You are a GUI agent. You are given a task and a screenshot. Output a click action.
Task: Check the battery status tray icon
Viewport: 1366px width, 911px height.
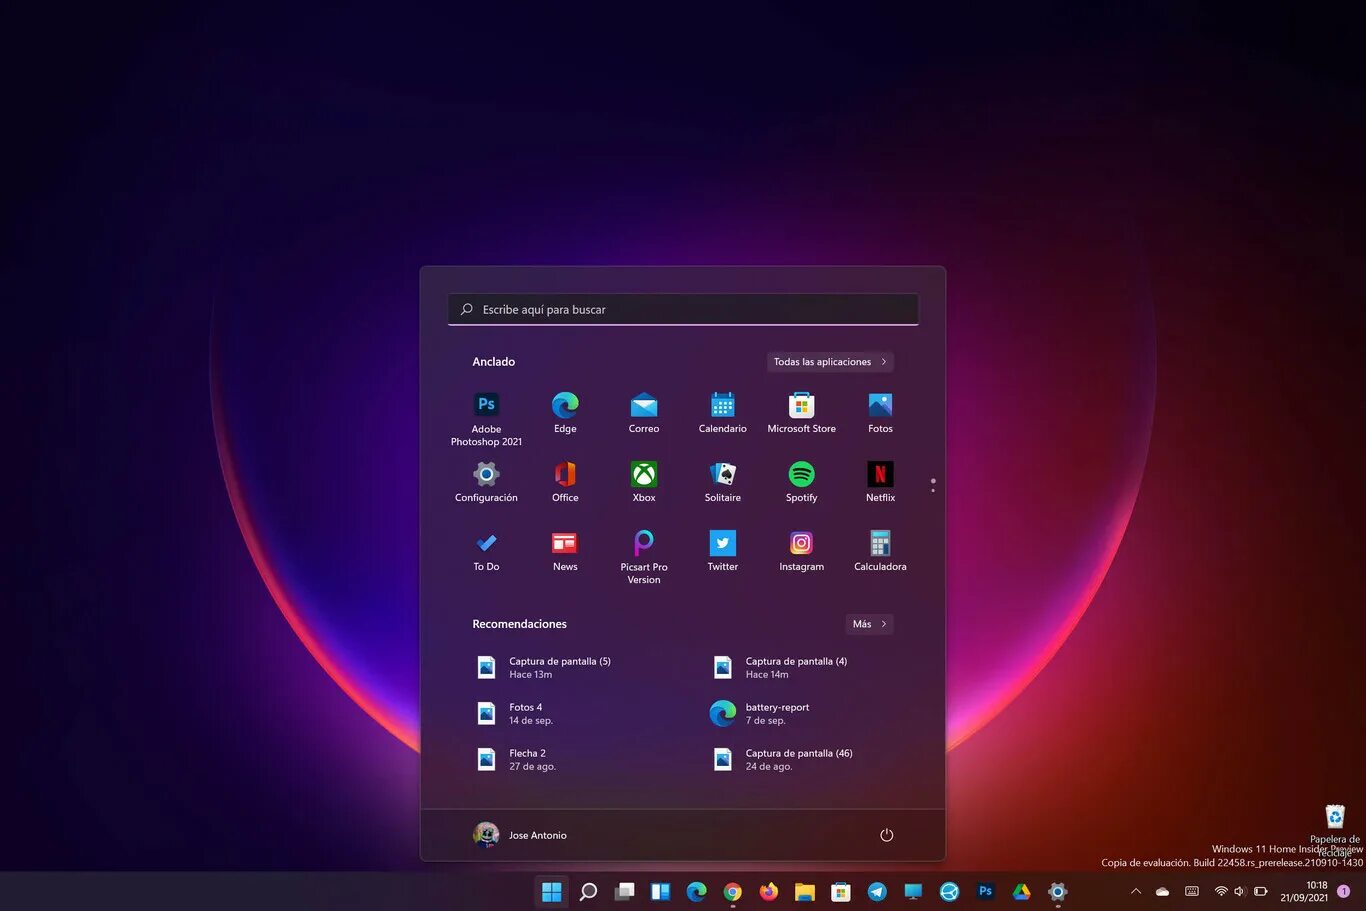pos(1261,891)
